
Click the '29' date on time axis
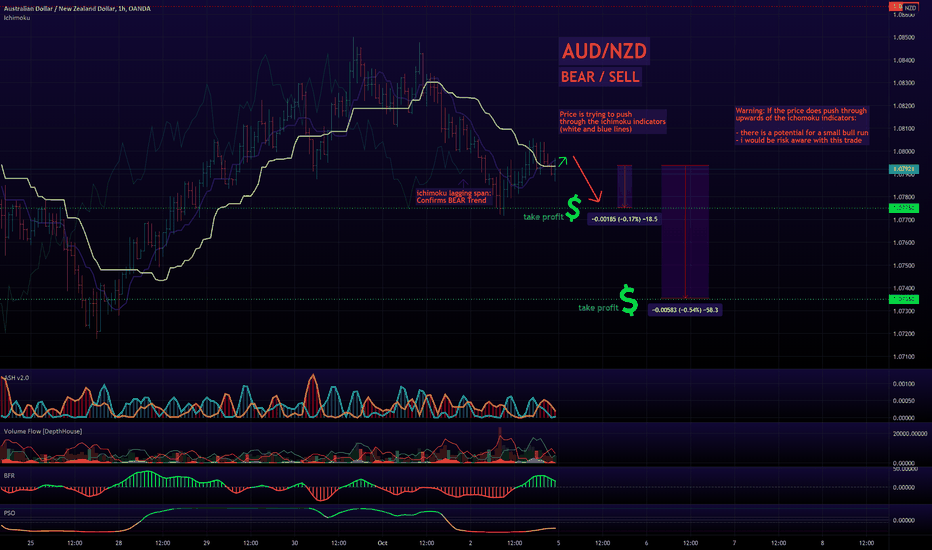(207, 543)
